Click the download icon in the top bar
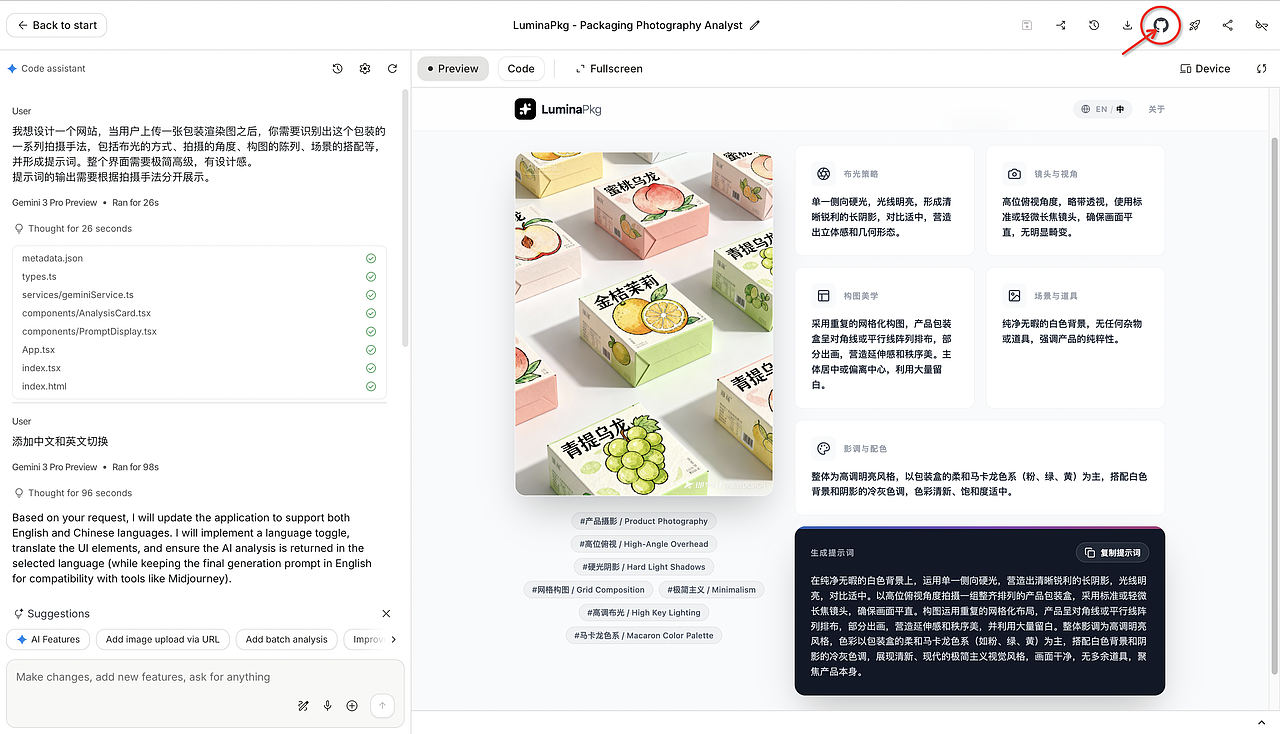Screen dimensions: 1280x734 (x=1126, y=25)
